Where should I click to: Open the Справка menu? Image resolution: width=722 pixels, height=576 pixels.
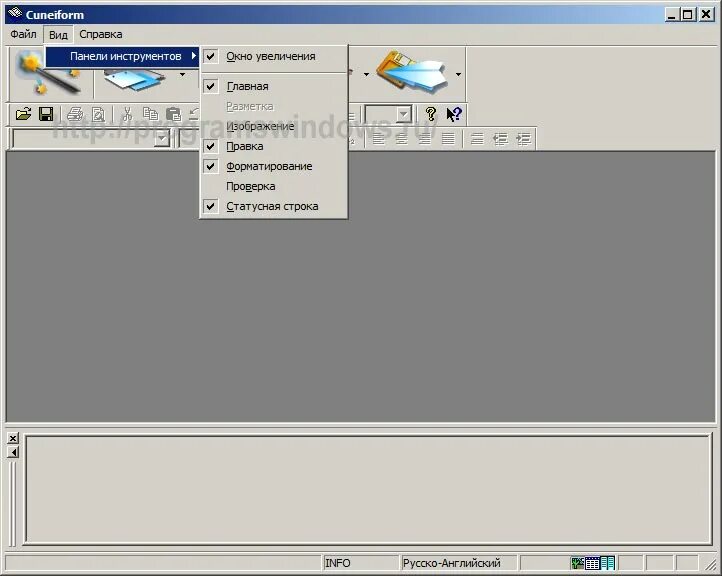pyautogui.click(x=101, y=34)
